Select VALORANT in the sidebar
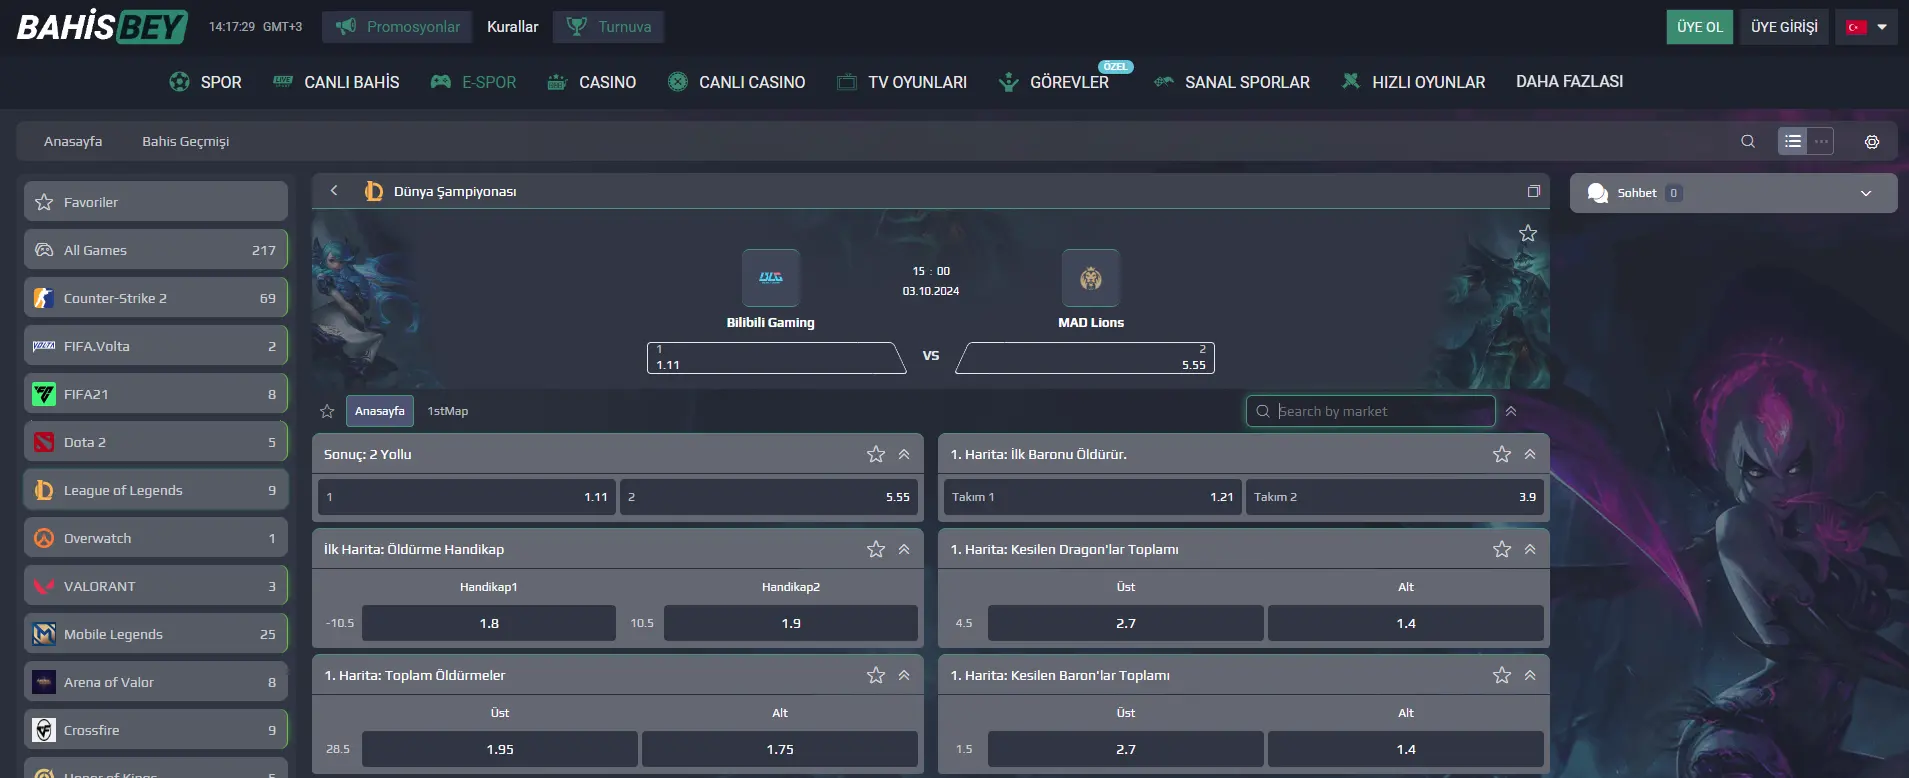Image resolution: width=1909 pixels, height=778 pixels. click(156, 585)
